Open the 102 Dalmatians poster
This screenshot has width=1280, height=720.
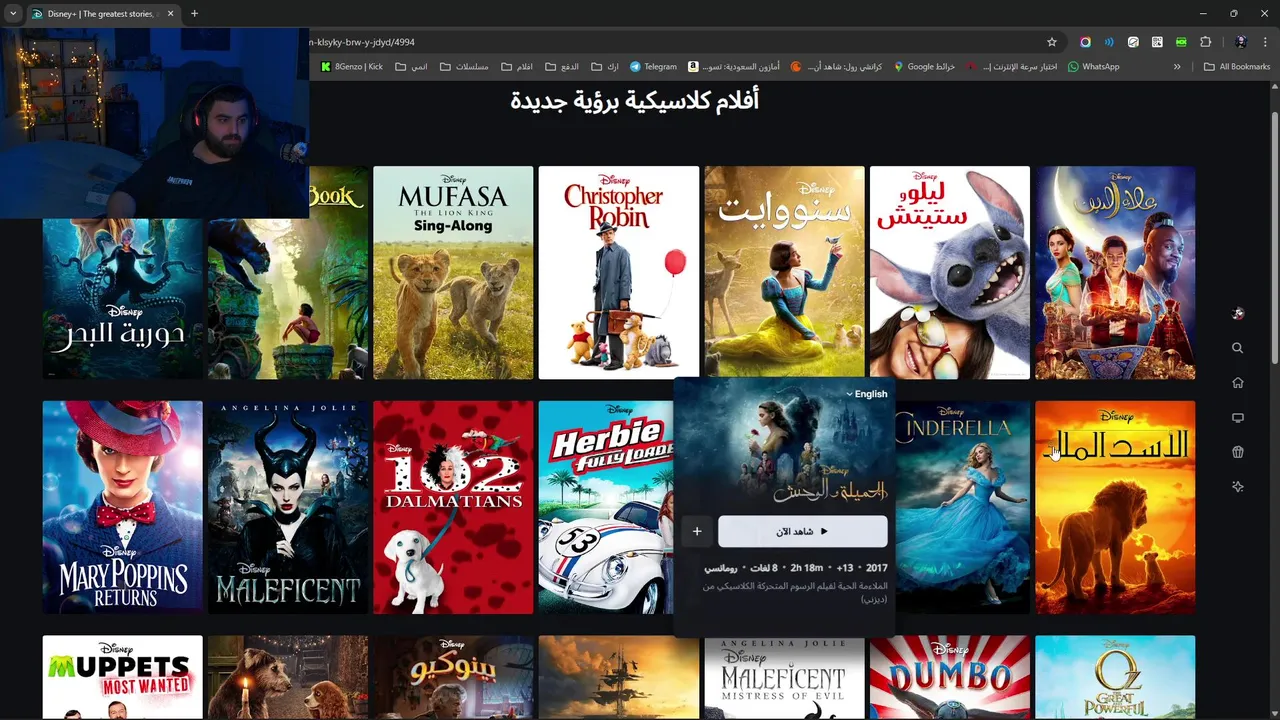tap(453, 507)
